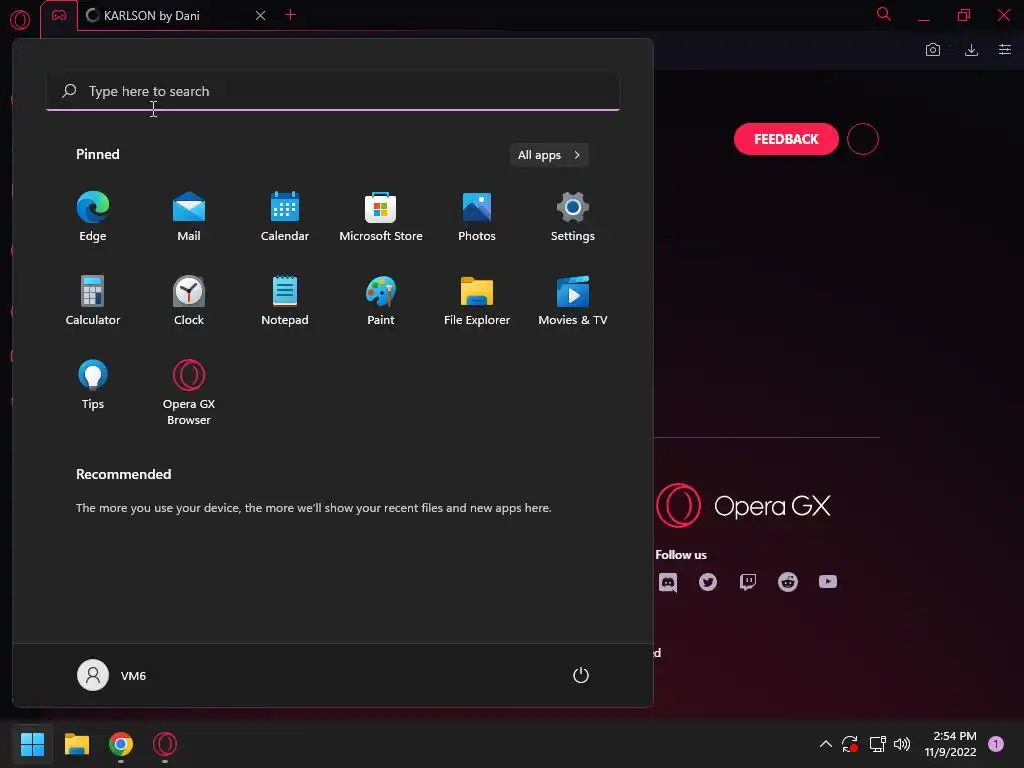Open the Tips app

pos(93,385)
